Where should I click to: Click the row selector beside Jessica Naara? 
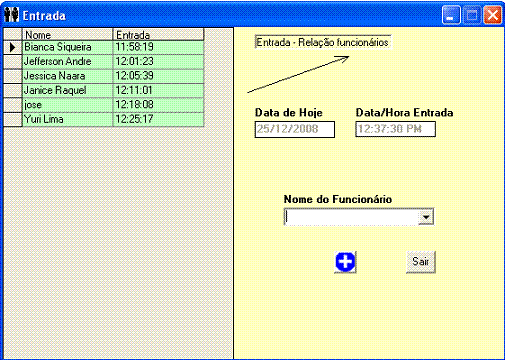coord(13,76)
